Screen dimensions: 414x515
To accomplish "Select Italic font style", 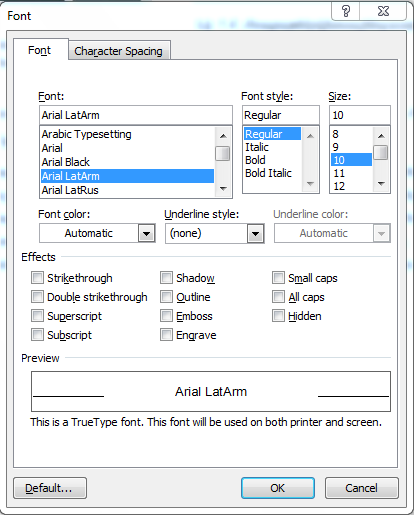I will tap(272, 147).
